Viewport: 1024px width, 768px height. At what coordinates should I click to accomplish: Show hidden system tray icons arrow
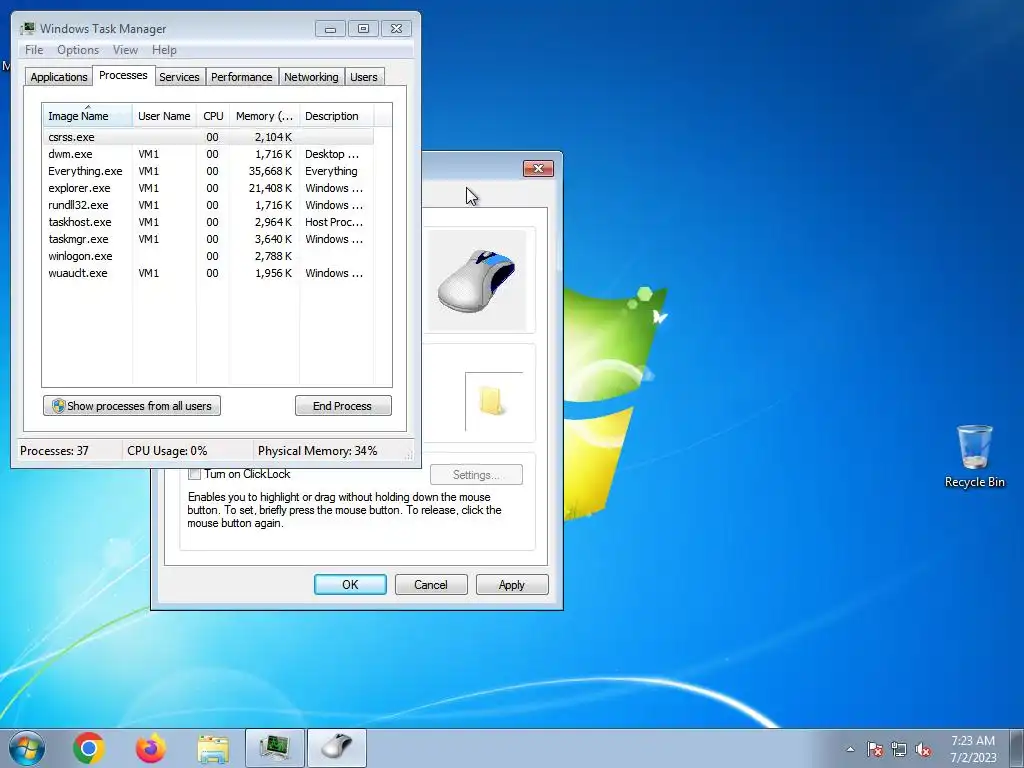coord(850,749)
